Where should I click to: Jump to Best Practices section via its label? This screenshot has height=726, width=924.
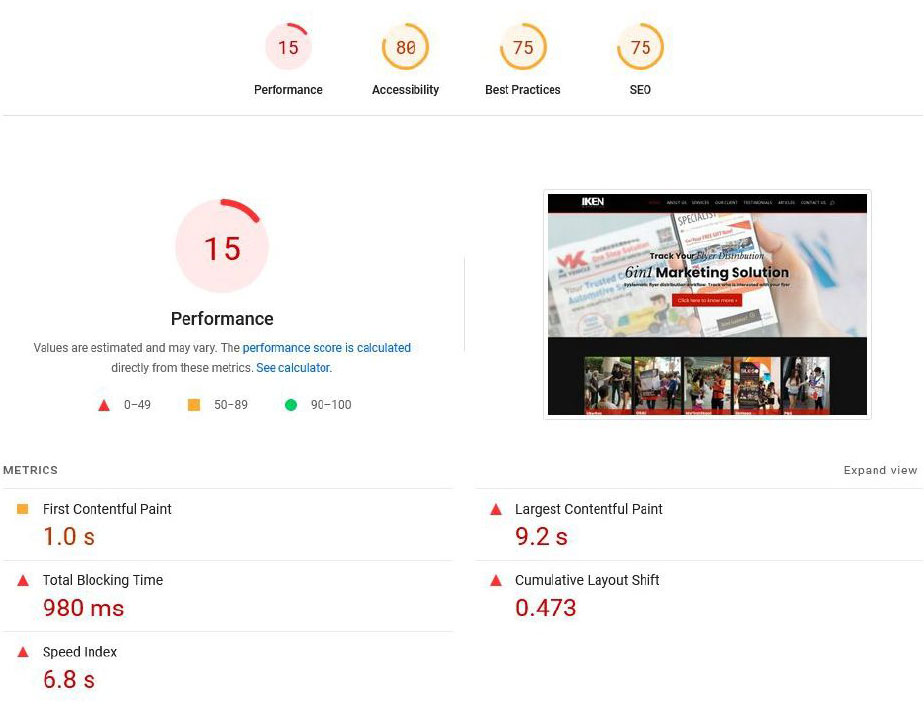523,90
